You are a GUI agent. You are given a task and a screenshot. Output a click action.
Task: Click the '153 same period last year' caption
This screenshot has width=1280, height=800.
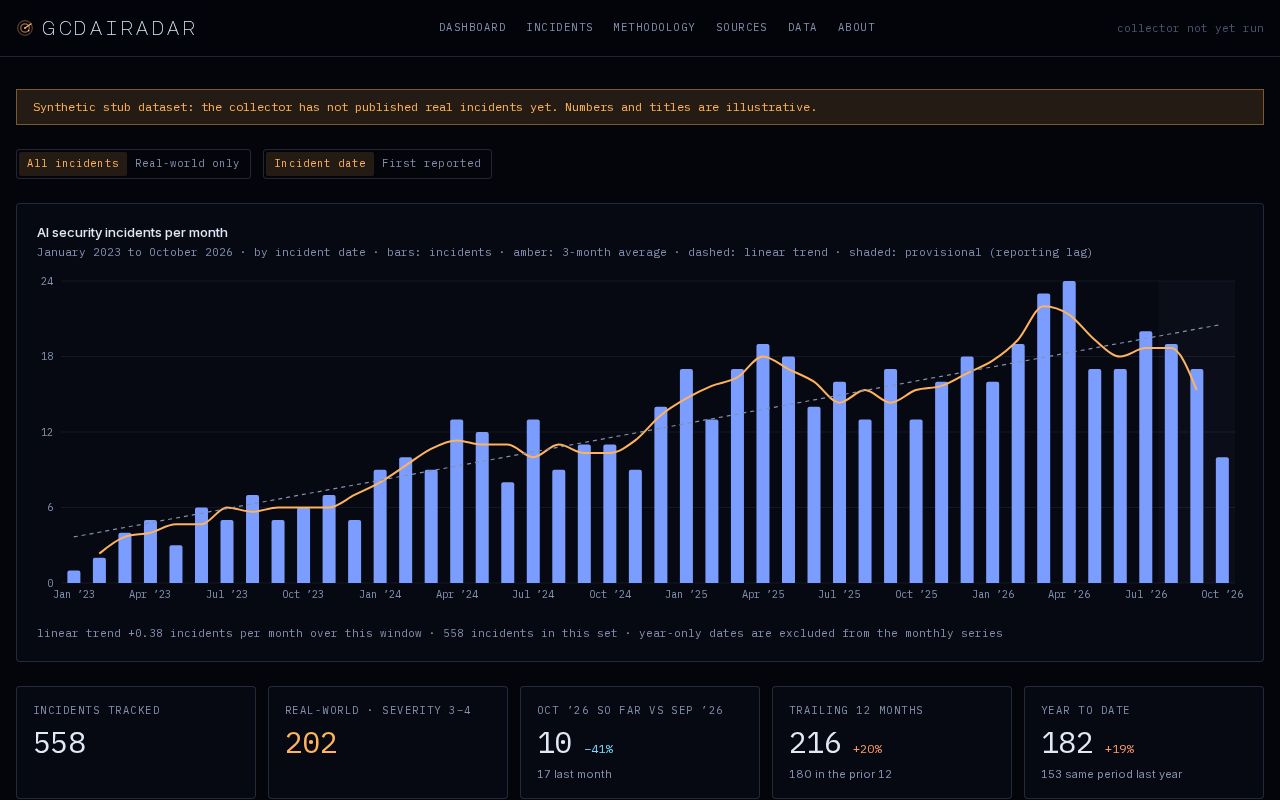pos(1112,774)
